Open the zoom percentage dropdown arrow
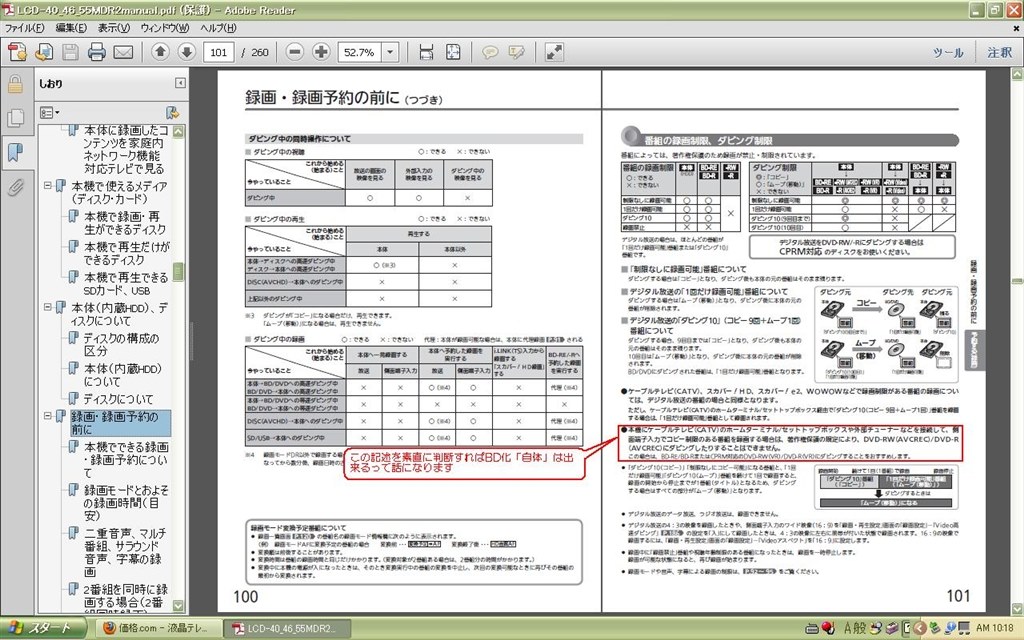Screen dimensions: 1024x640 (389, 52)
